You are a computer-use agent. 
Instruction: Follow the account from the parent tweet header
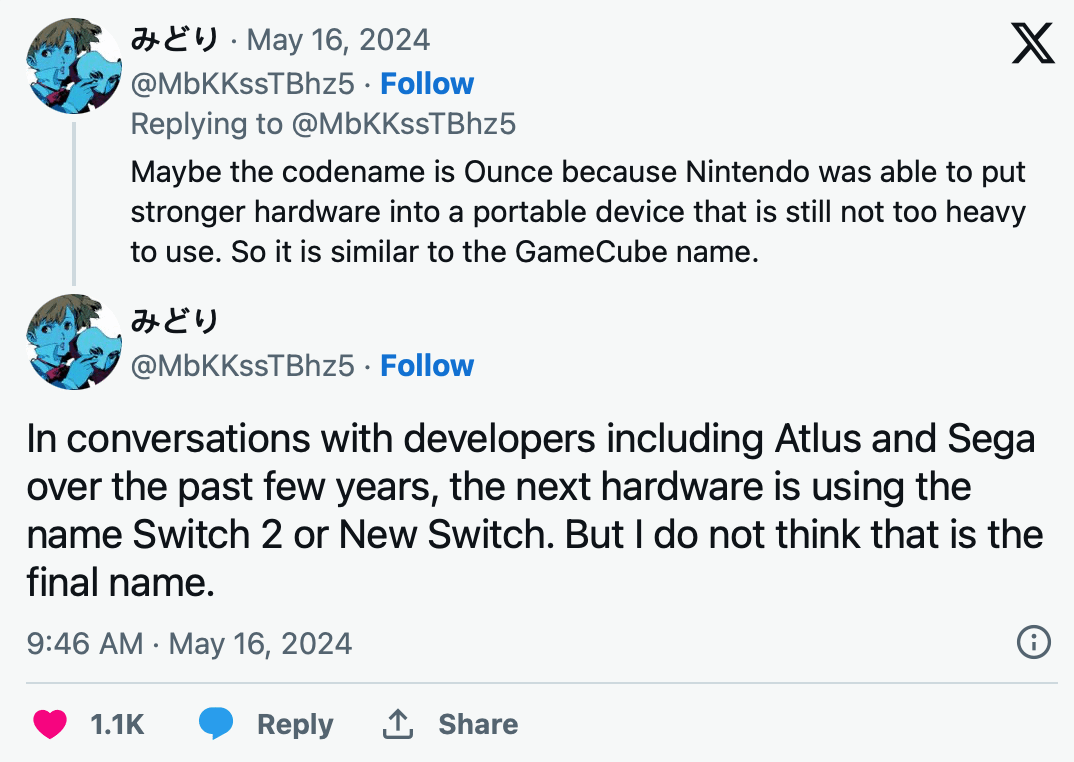pyautogui.click(x=427, y=83)
